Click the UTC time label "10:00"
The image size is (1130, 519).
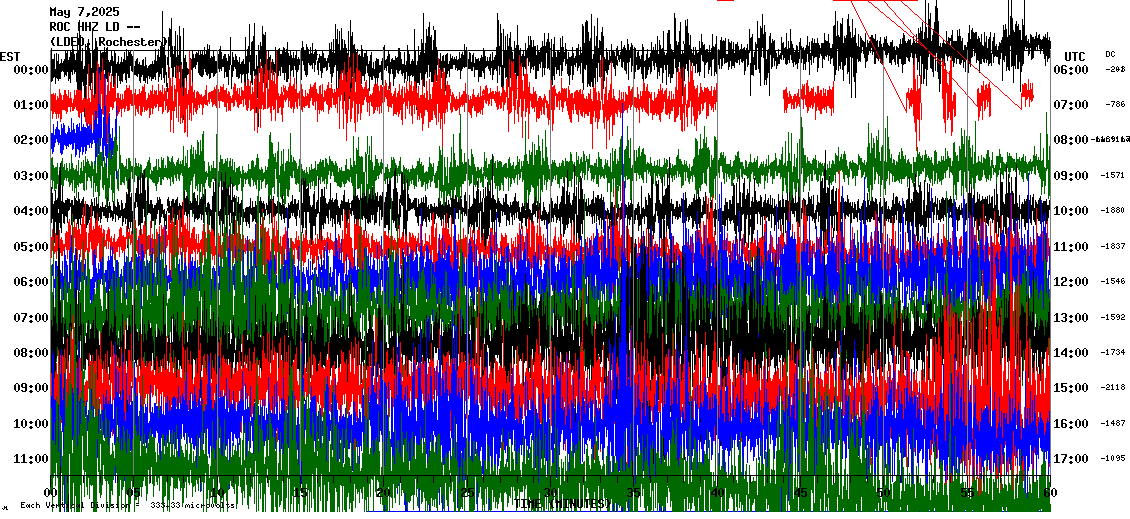click(1071, 211)
